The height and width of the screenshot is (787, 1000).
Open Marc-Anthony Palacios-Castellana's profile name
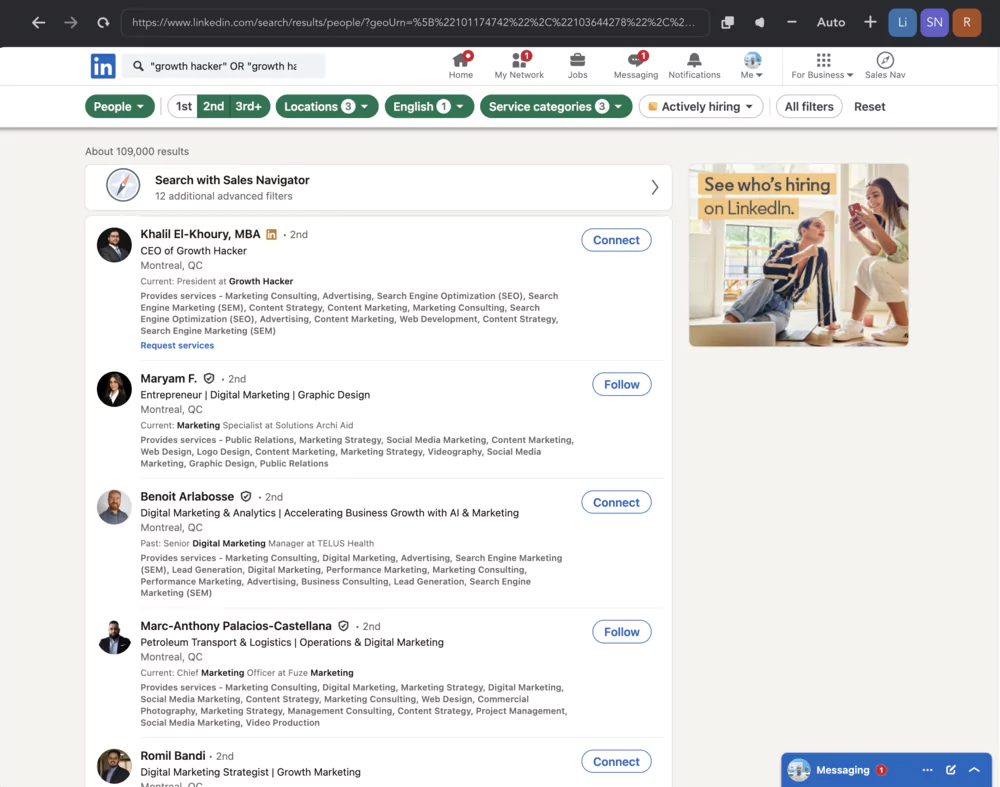tap(236, 626)
